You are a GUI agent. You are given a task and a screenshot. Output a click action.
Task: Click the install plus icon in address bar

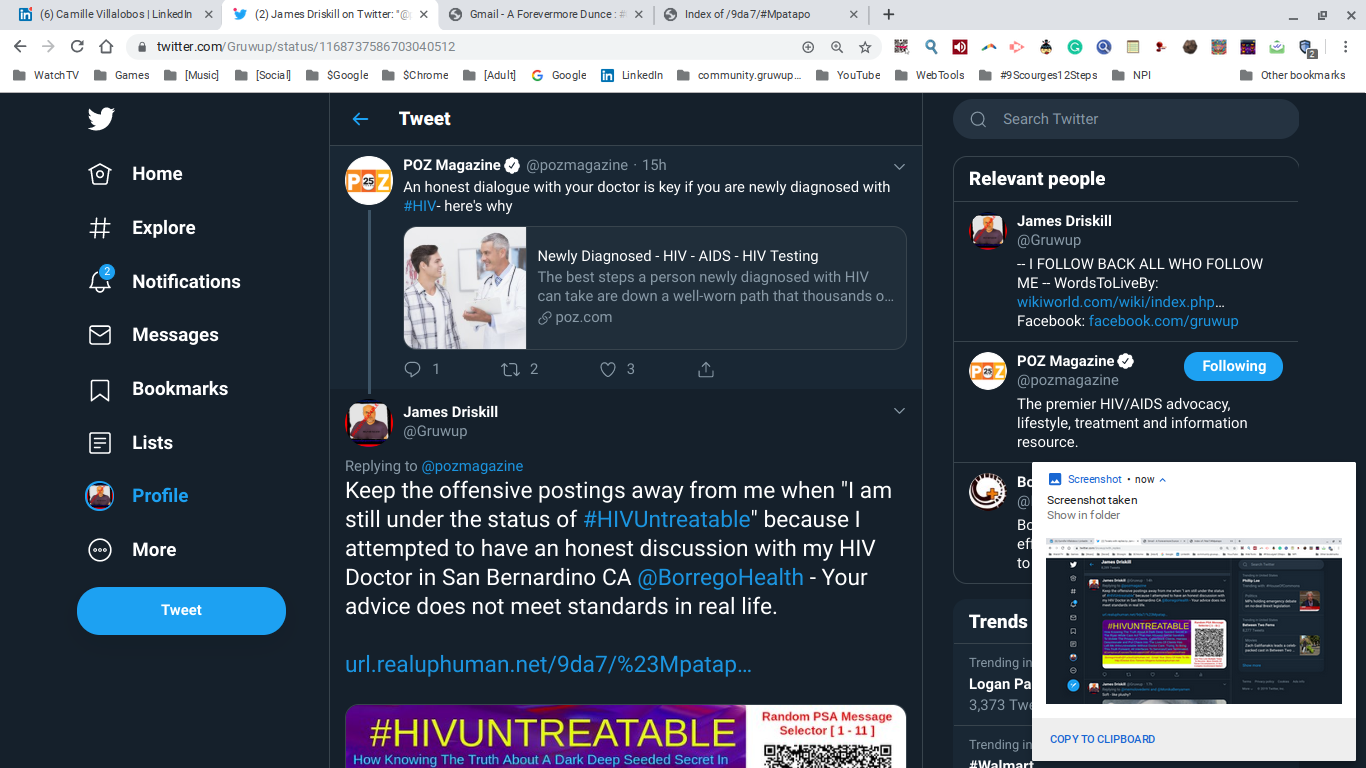[808, 47]
